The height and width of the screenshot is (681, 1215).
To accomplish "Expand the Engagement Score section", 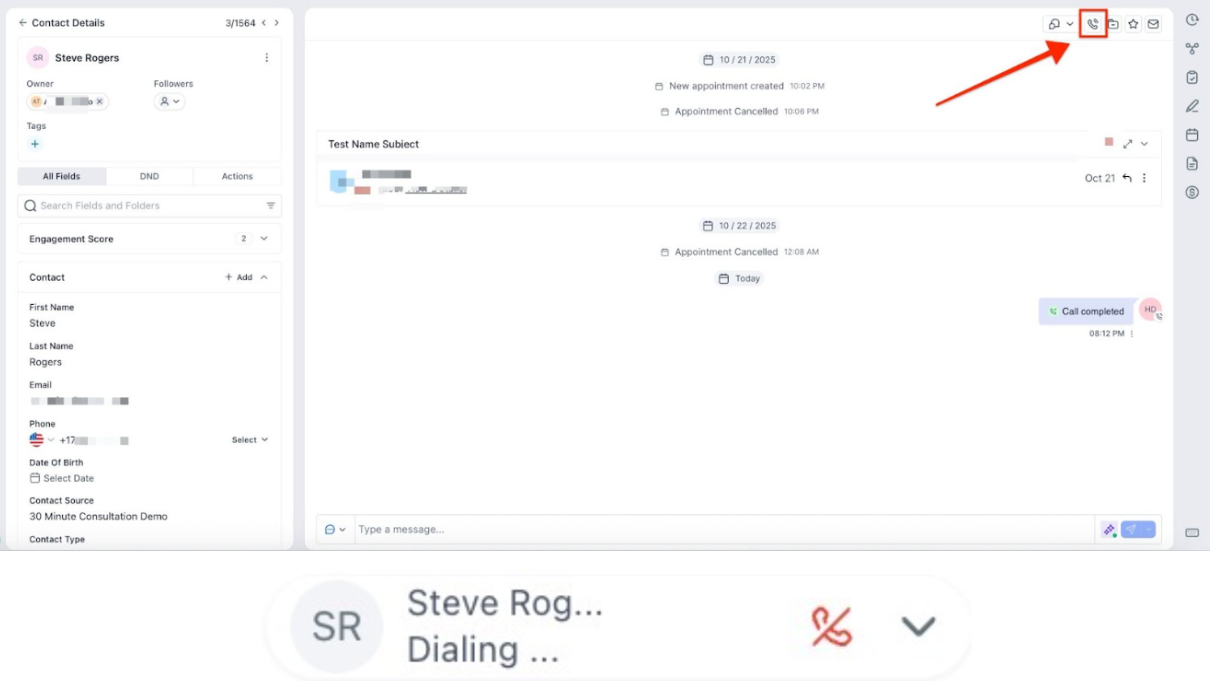I will (264, 239).
